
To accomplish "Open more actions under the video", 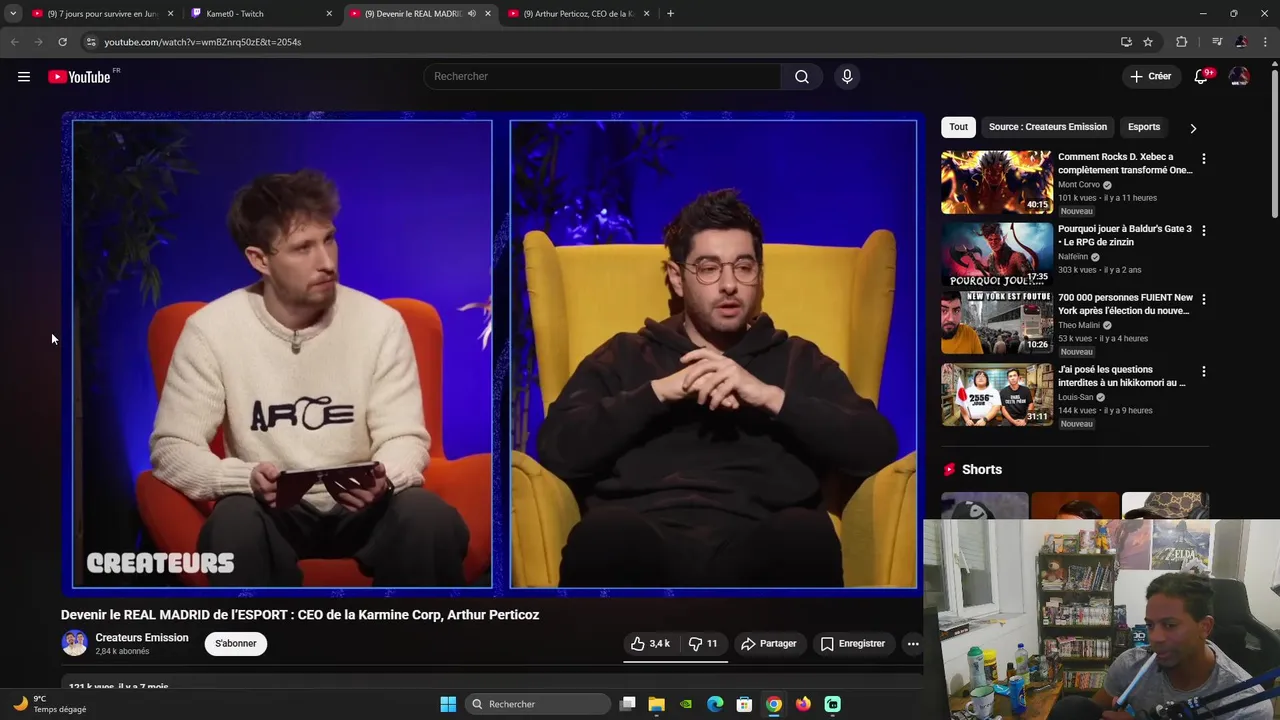I will point(913,644).
